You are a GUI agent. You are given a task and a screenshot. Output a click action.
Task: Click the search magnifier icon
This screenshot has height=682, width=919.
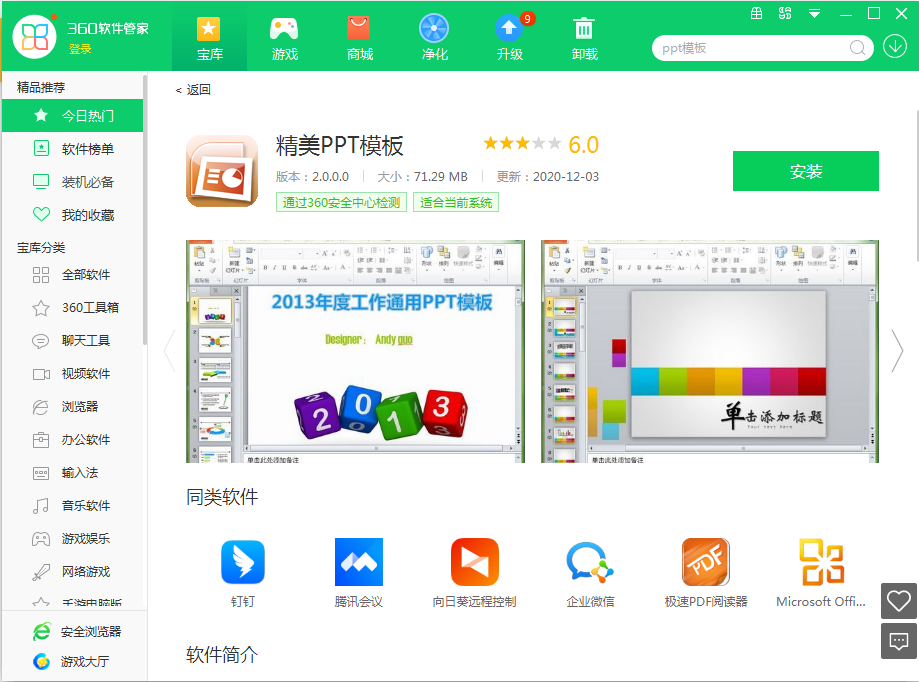(x=857, y=48)
